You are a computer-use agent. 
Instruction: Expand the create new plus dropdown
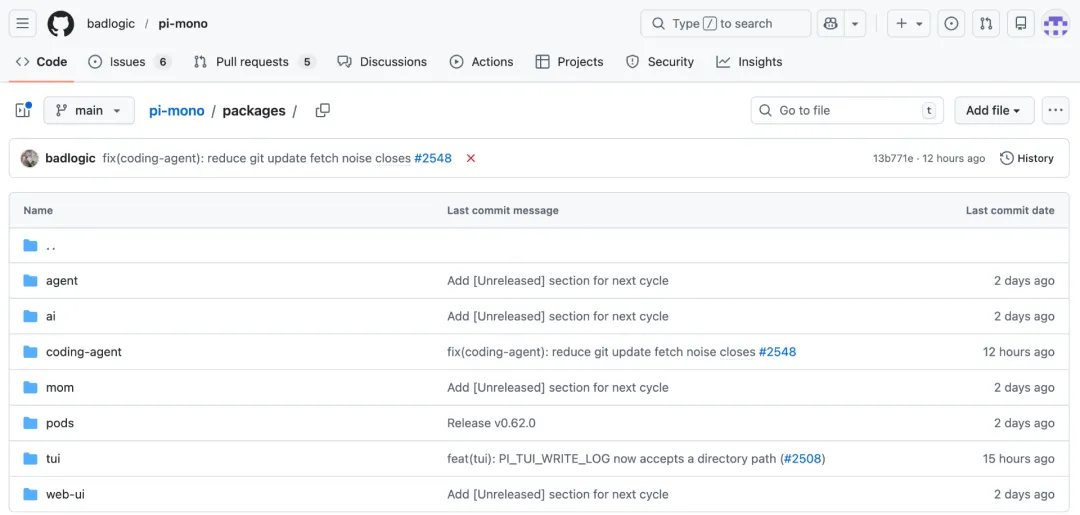click(x=909, y=23)
